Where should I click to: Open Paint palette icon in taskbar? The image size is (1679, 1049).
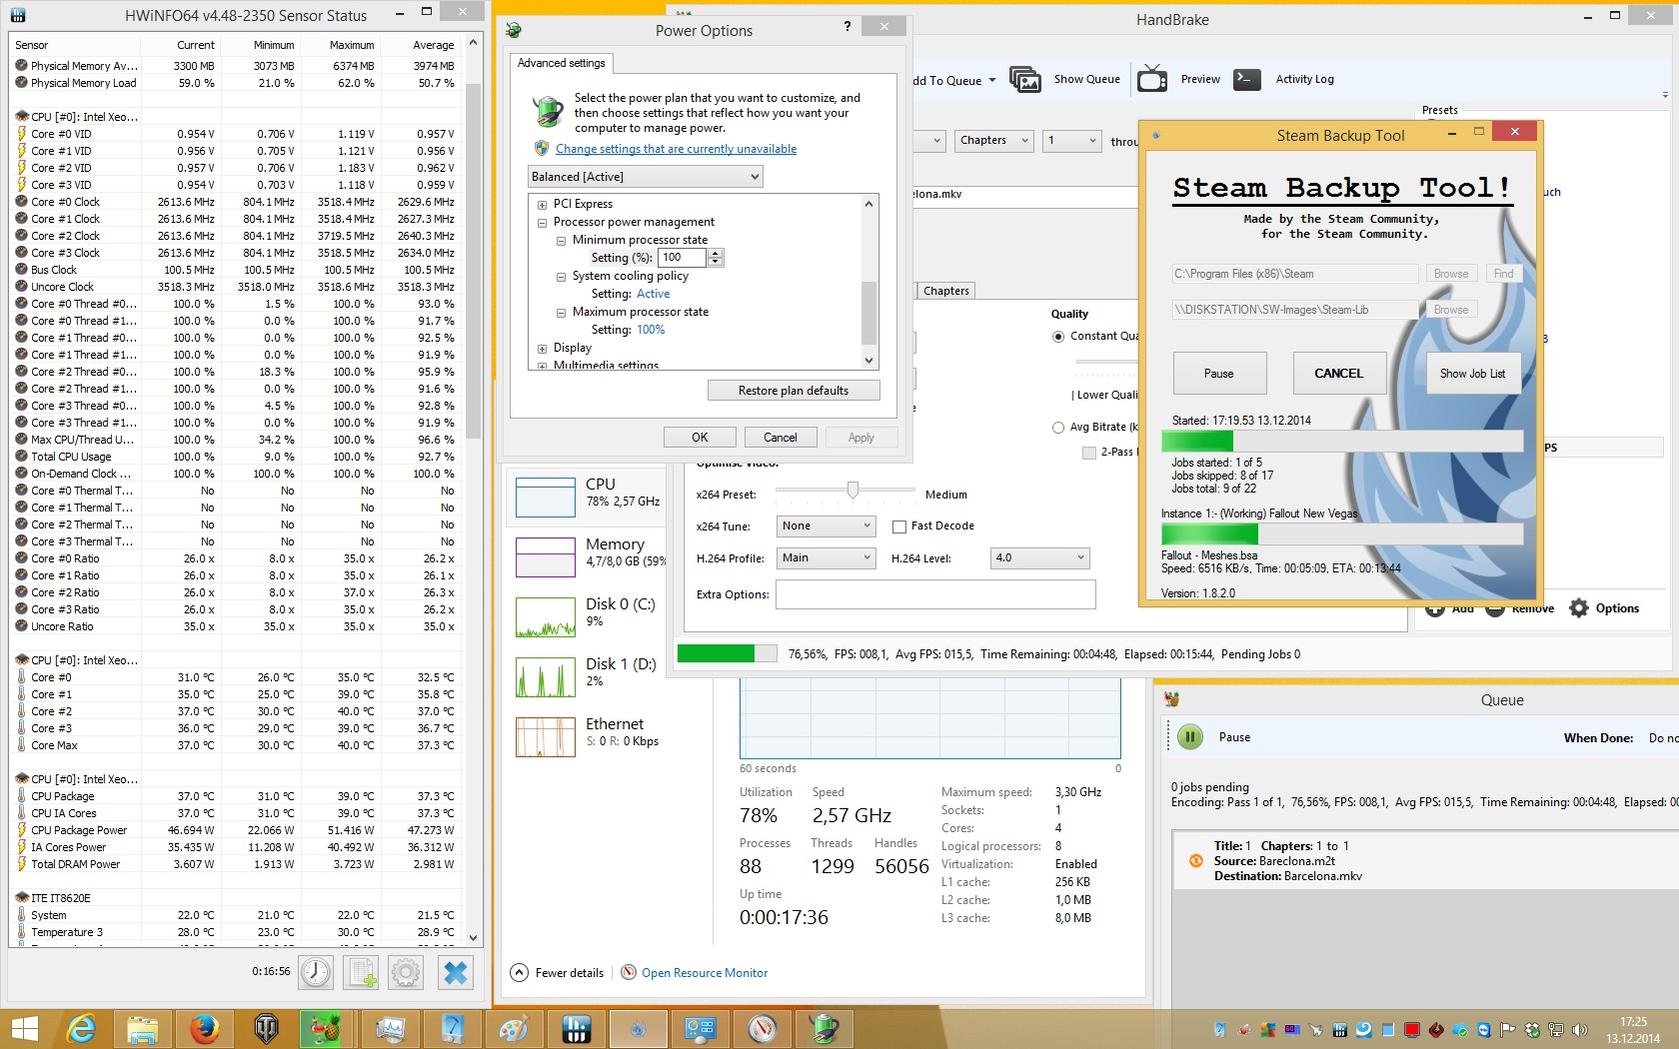(x=514, y=1028)
